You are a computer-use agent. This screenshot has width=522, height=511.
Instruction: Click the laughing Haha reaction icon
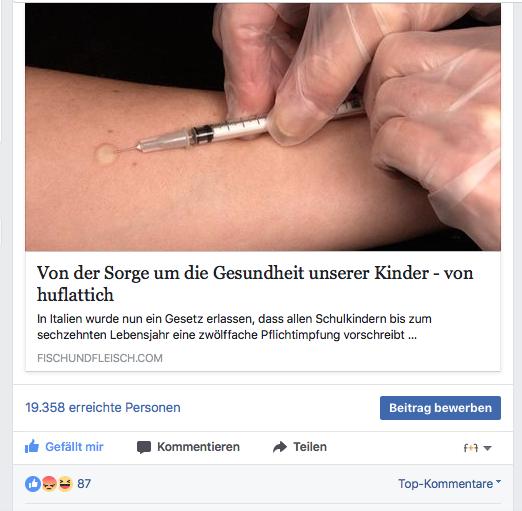(65, 484)
